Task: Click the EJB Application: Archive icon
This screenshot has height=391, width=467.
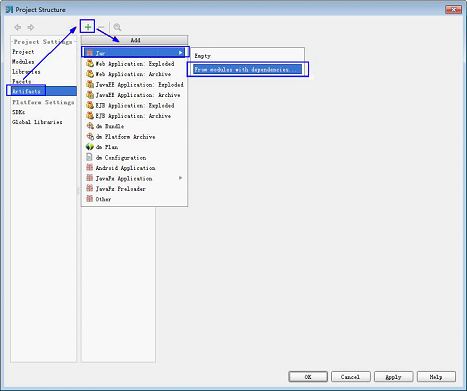Action: coord(90,116)
